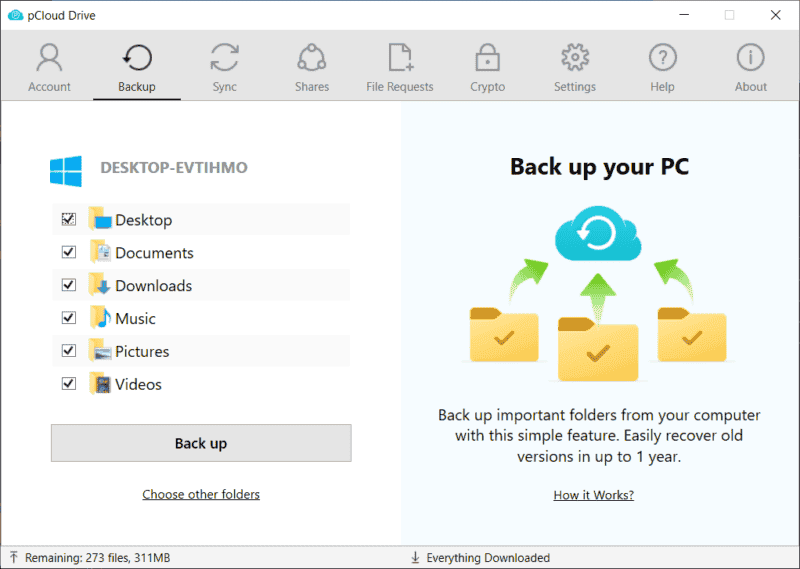This screenshot has height=569, width=800.
Task: Click the Back up your PC heading
Action: pos(599,167)
